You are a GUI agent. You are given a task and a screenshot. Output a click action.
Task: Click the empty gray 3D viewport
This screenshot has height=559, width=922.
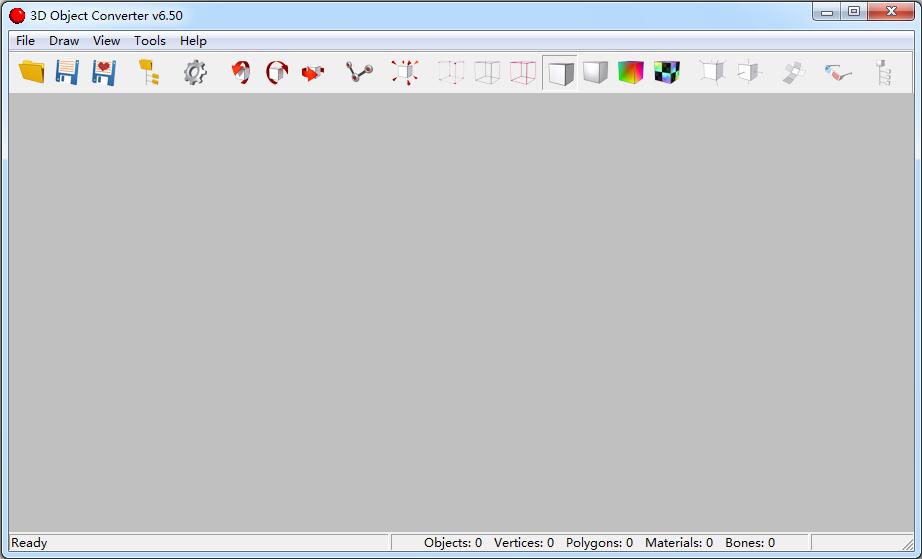(x=460, y=312)
